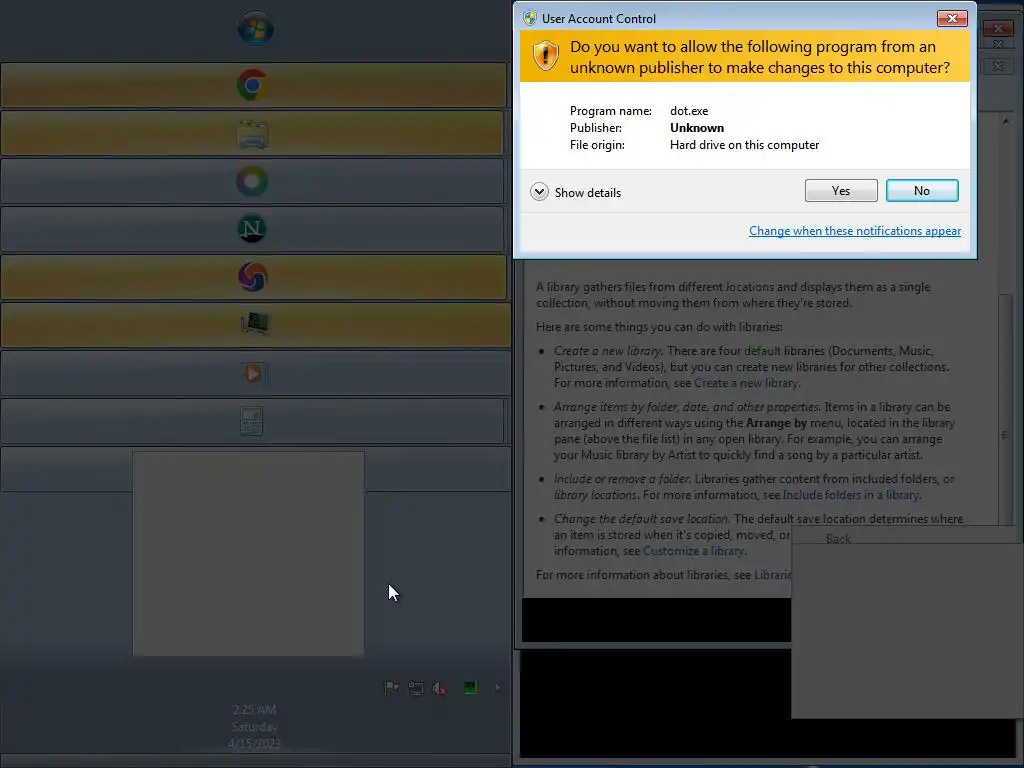Image resolution: width=1024 pixels, height=768 pixels.
Task: Click the muted volume tray icon
Action: point(440,688)
